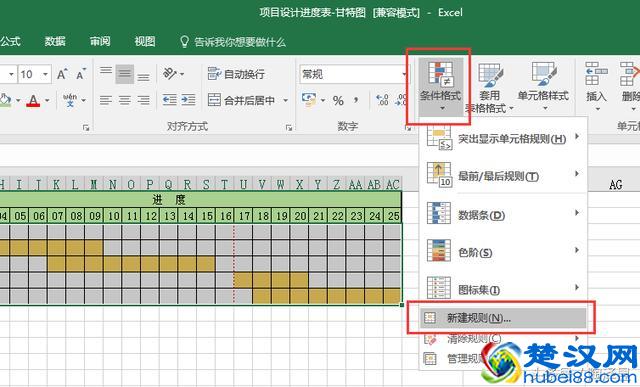Screen dimensions: 640x387
Task: Align text left in the cell
Action: tap(106, 100)
